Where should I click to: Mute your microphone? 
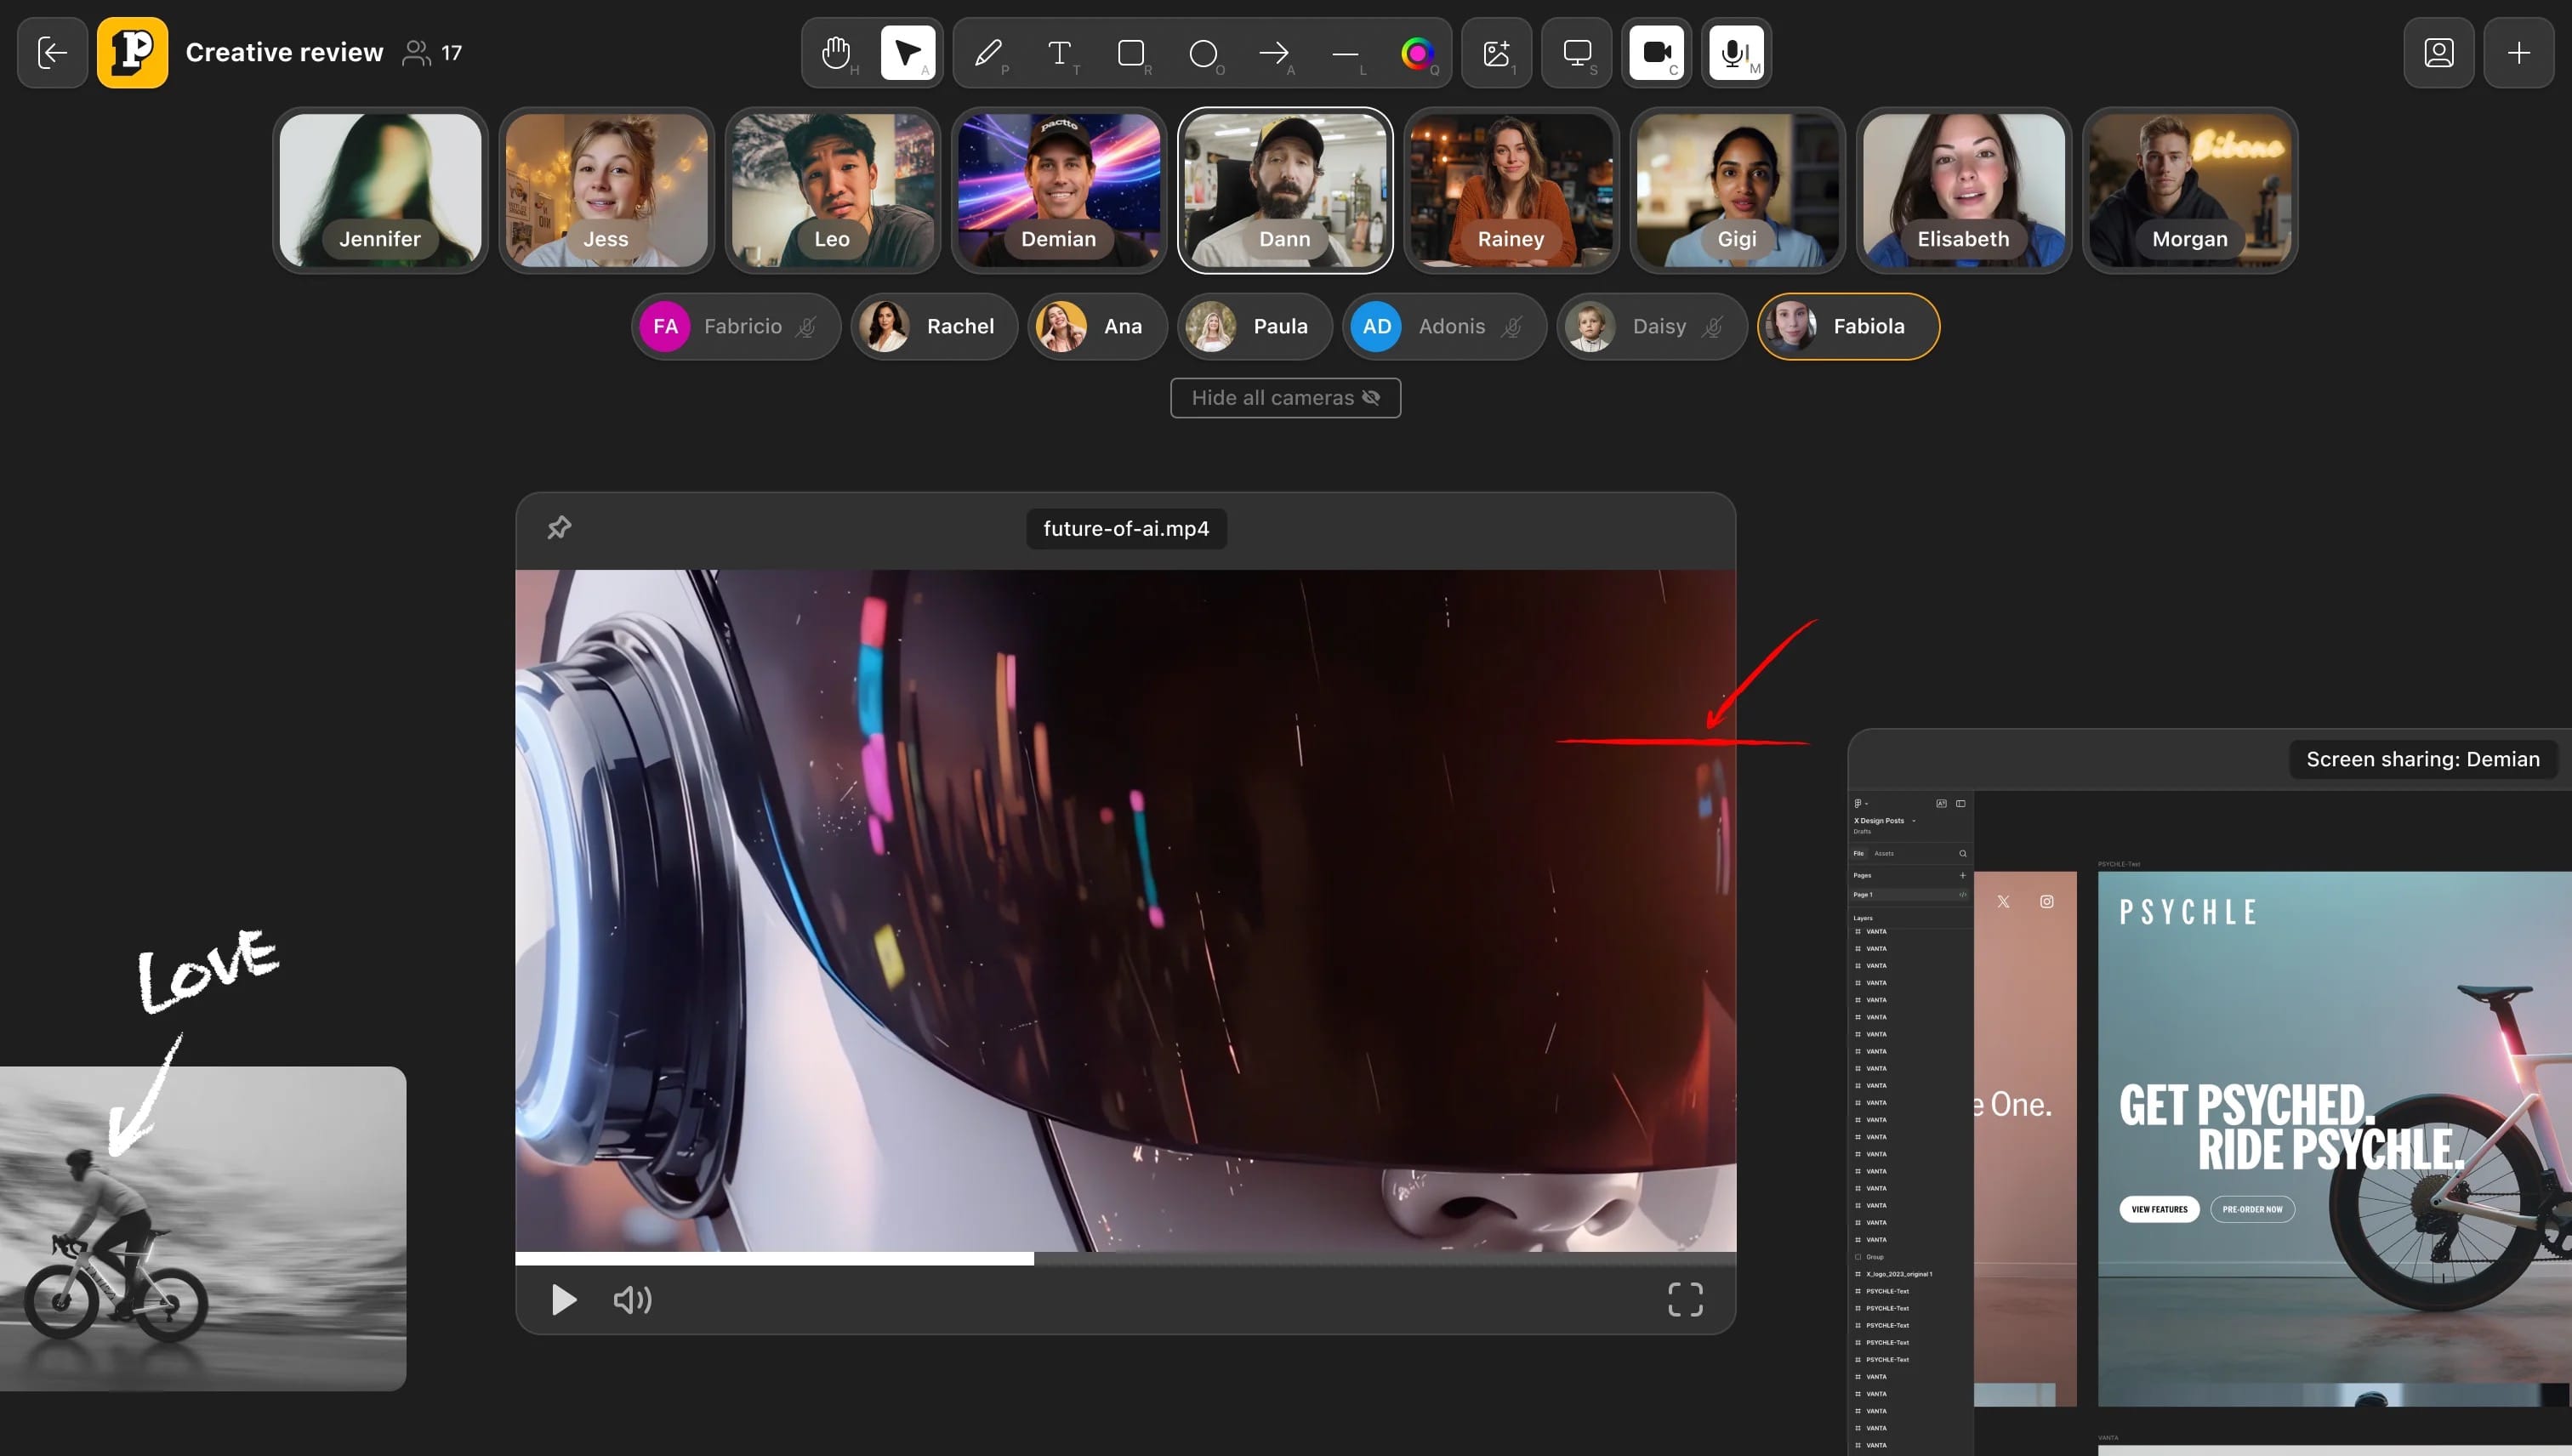coord(1735,52)
